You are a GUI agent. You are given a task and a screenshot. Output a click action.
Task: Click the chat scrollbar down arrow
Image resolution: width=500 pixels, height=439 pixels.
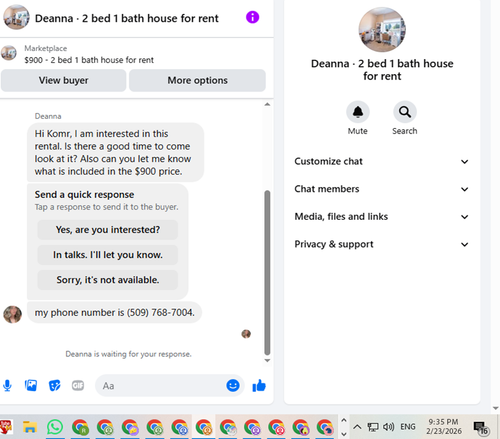click(267, 360)
